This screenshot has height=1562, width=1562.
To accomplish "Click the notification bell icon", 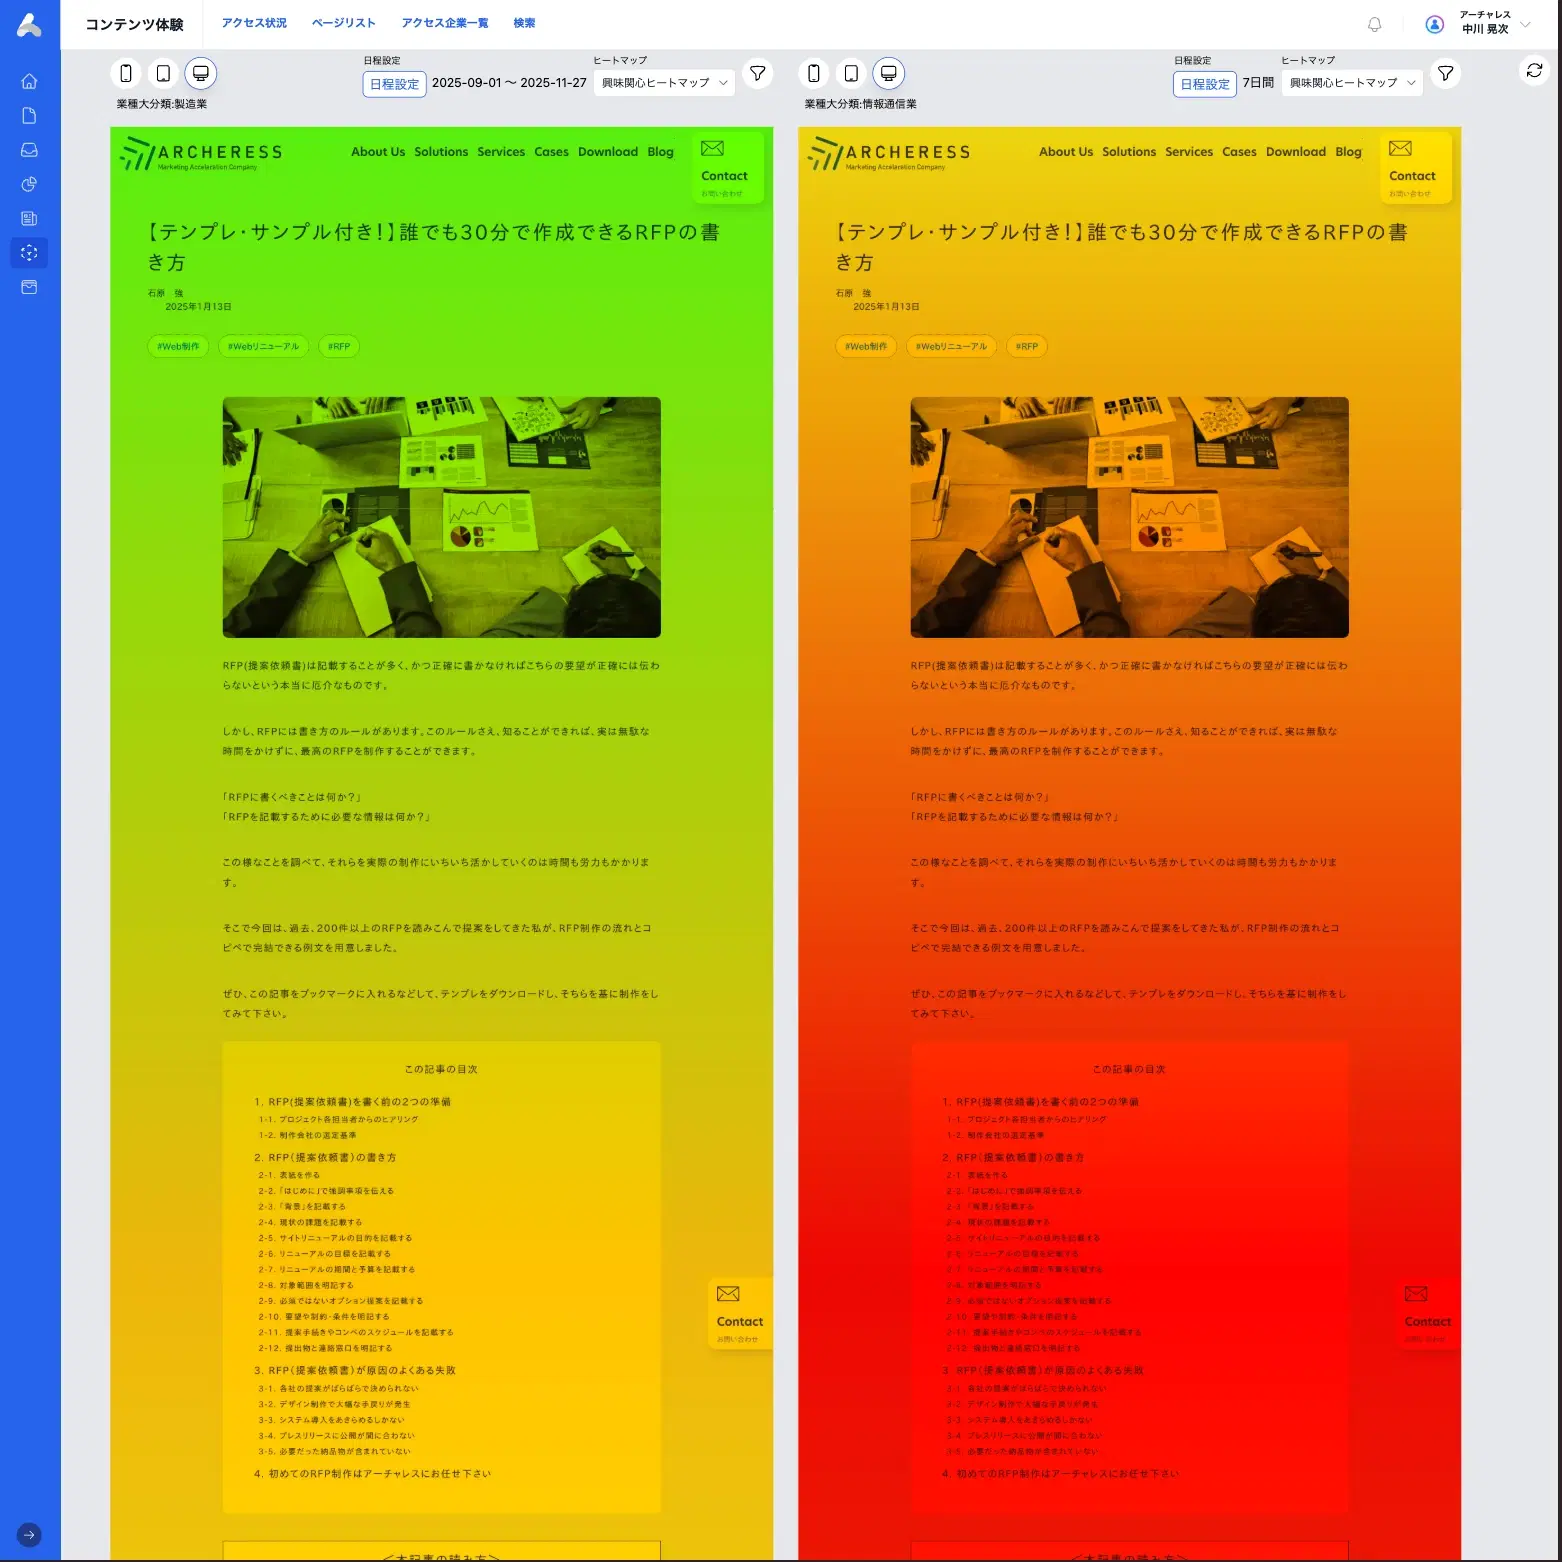I will (x=1374, y=25).
